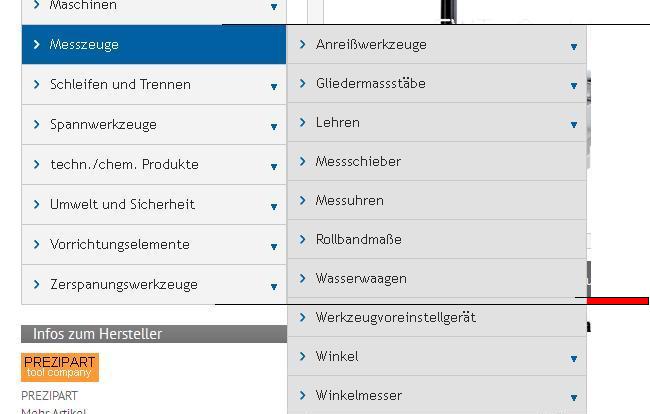The height and width of the screenshot is (414, 650).
Task: Expand Spannwerkzeuge category arrow
Action: (x=273, y=126)
